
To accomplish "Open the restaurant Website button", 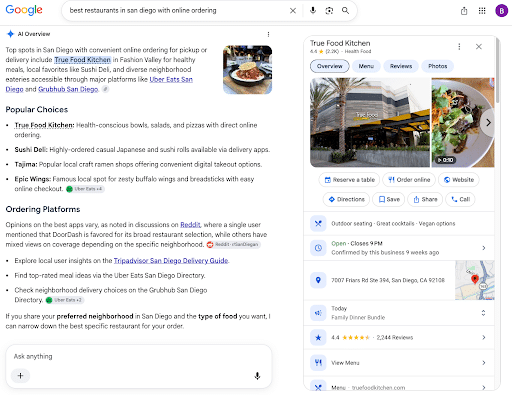I will (459, 180).
